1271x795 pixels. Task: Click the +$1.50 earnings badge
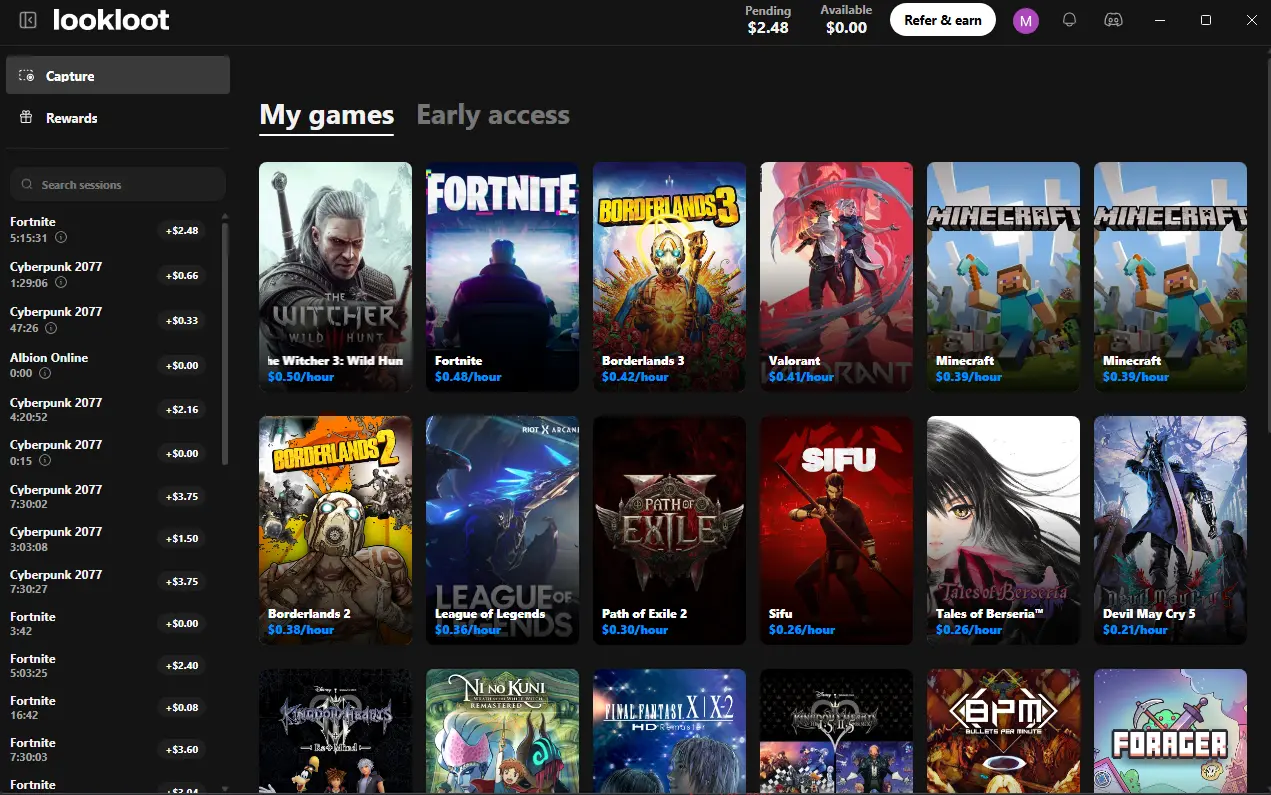coord(182,539)
